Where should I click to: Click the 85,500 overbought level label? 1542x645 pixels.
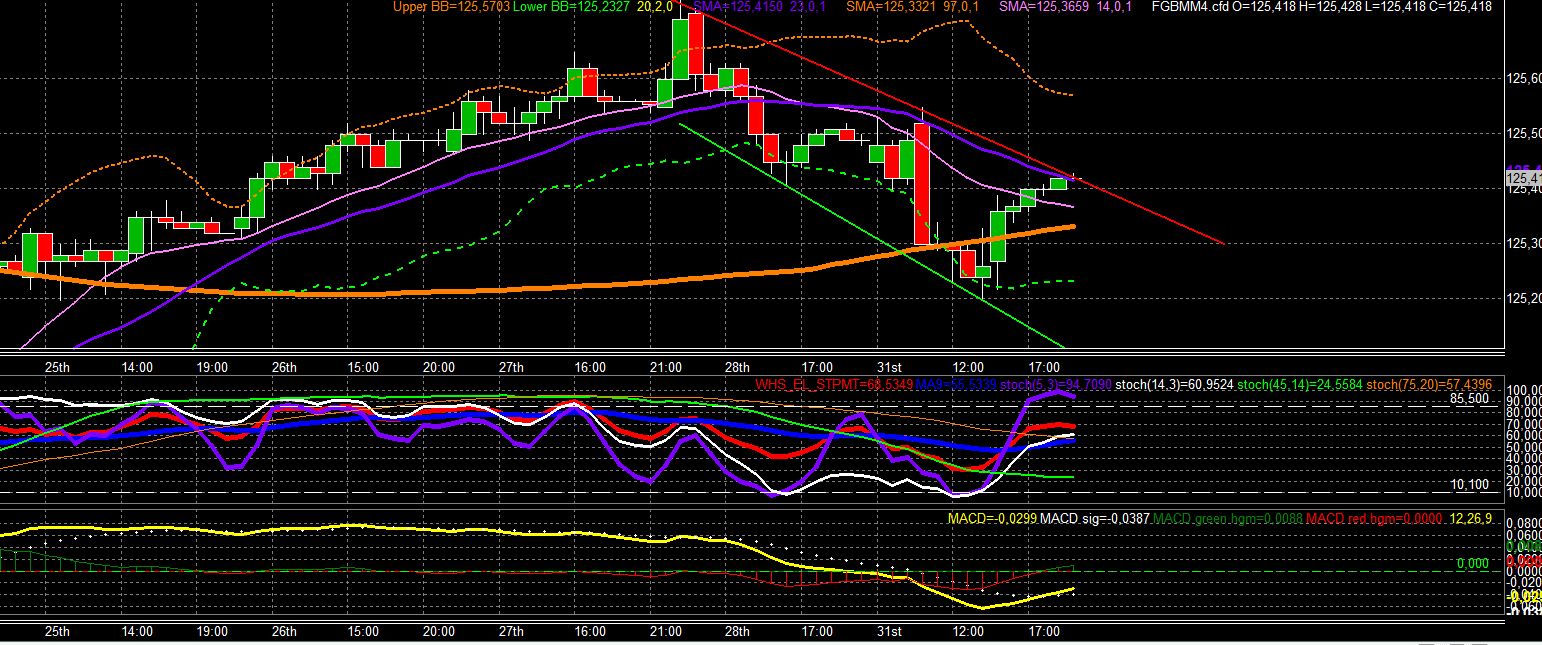coord(1469,398)
